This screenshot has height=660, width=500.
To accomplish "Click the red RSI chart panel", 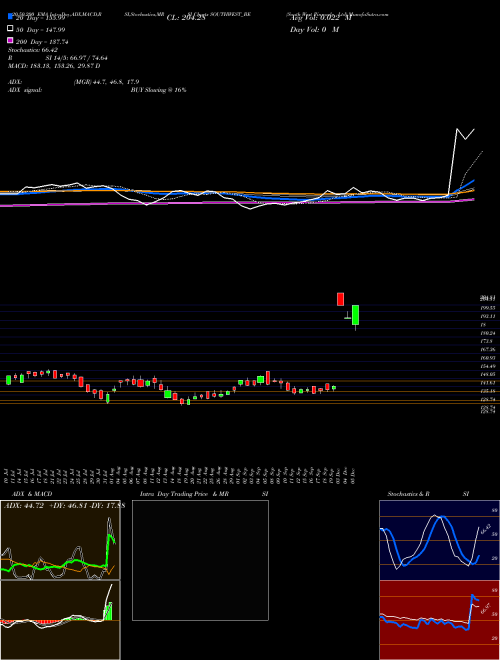I will (439, 620).
